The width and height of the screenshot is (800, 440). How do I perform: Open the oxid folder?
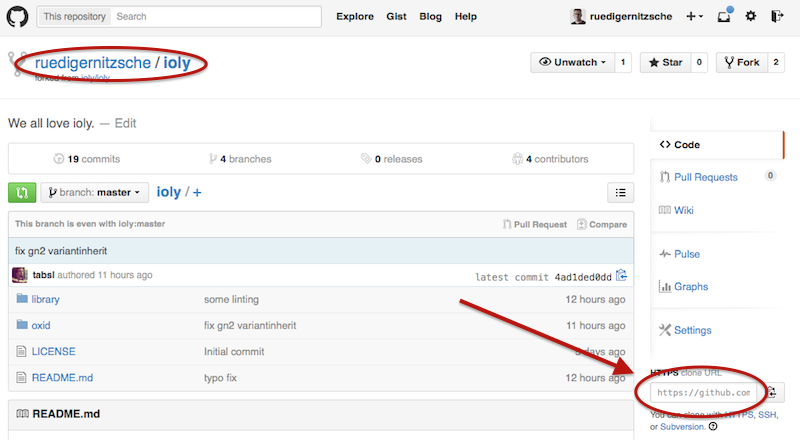(x=41, y=325)
